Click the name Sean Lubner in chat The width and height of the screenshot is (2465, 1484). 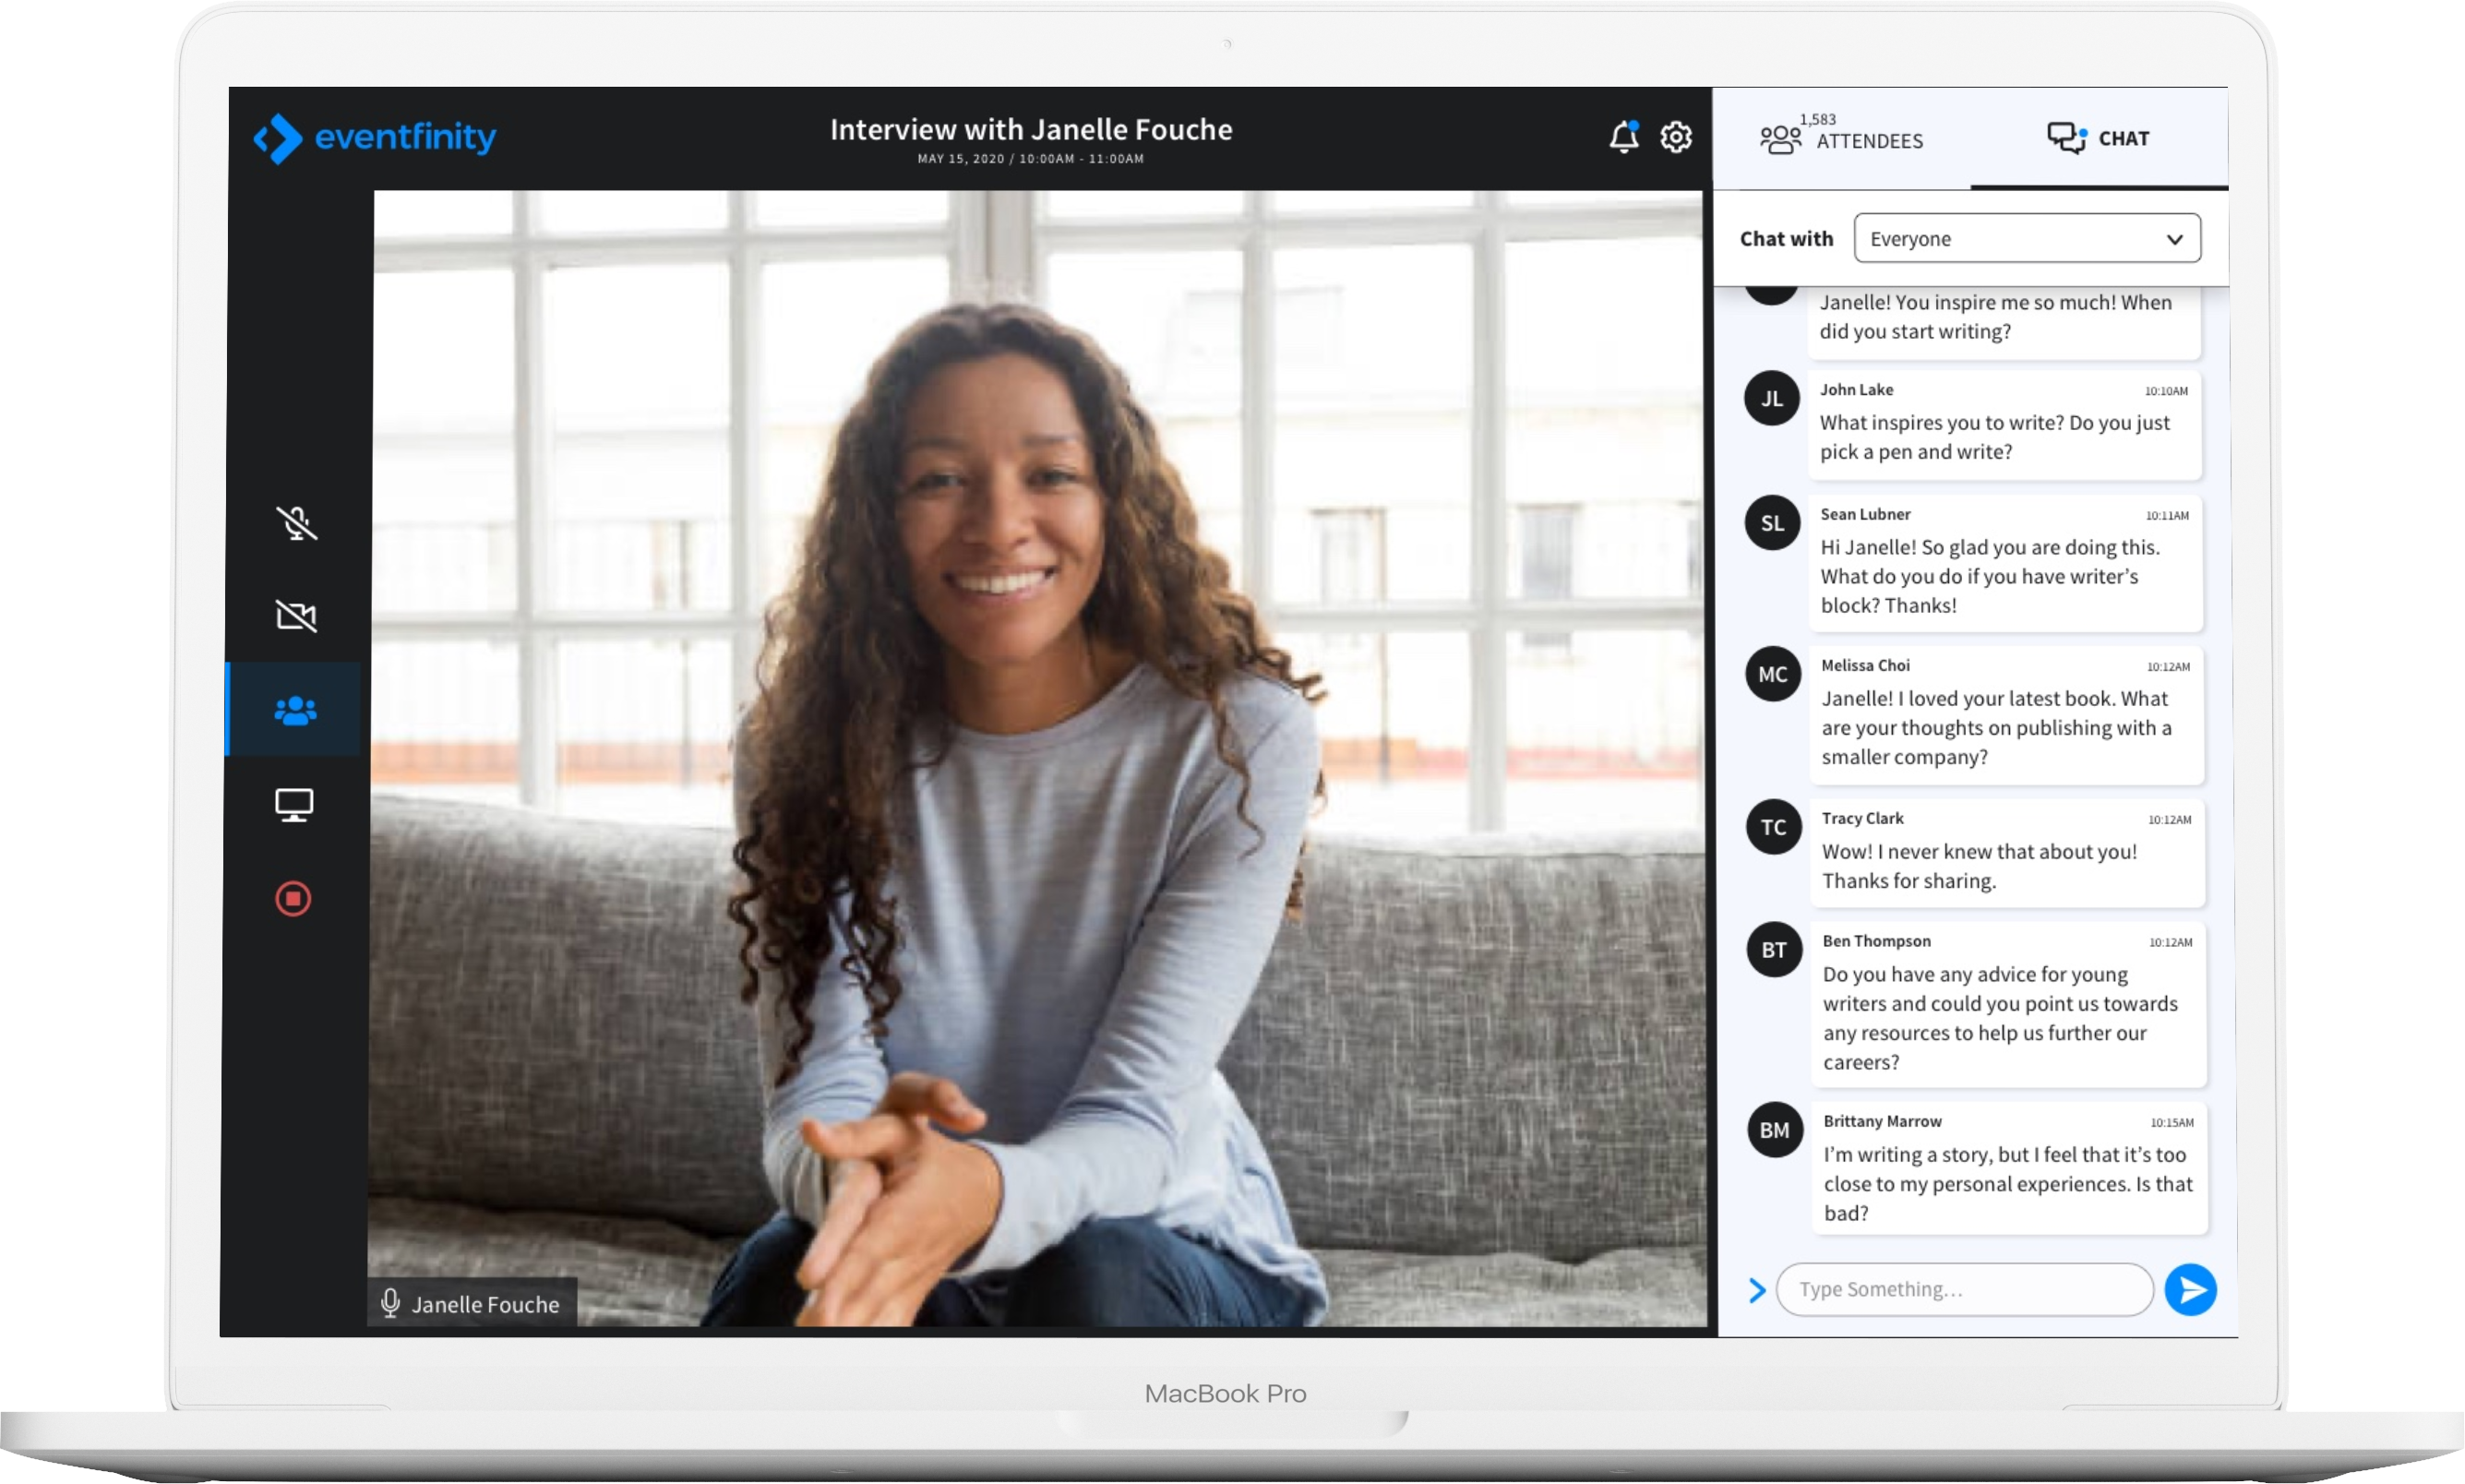[x=1865, y=514]
